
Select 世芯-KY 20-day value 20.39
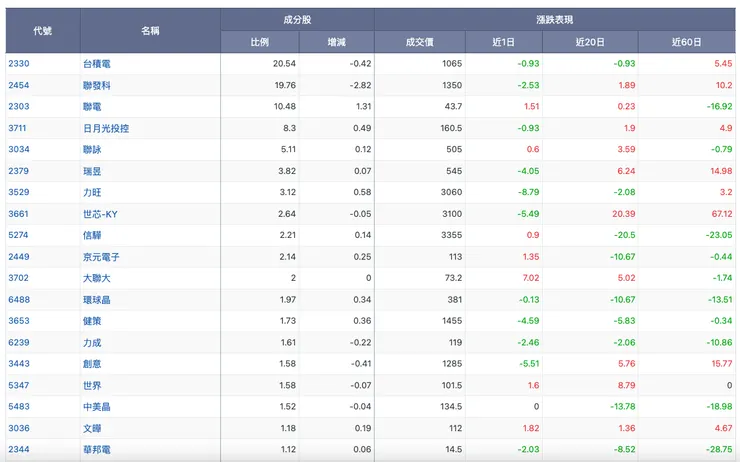[x=623, y=214]
